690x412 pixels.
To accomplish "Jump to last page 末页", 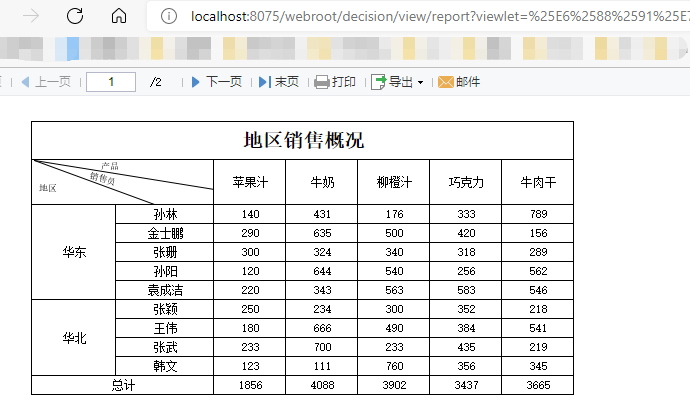I will (x=279, y=82).
